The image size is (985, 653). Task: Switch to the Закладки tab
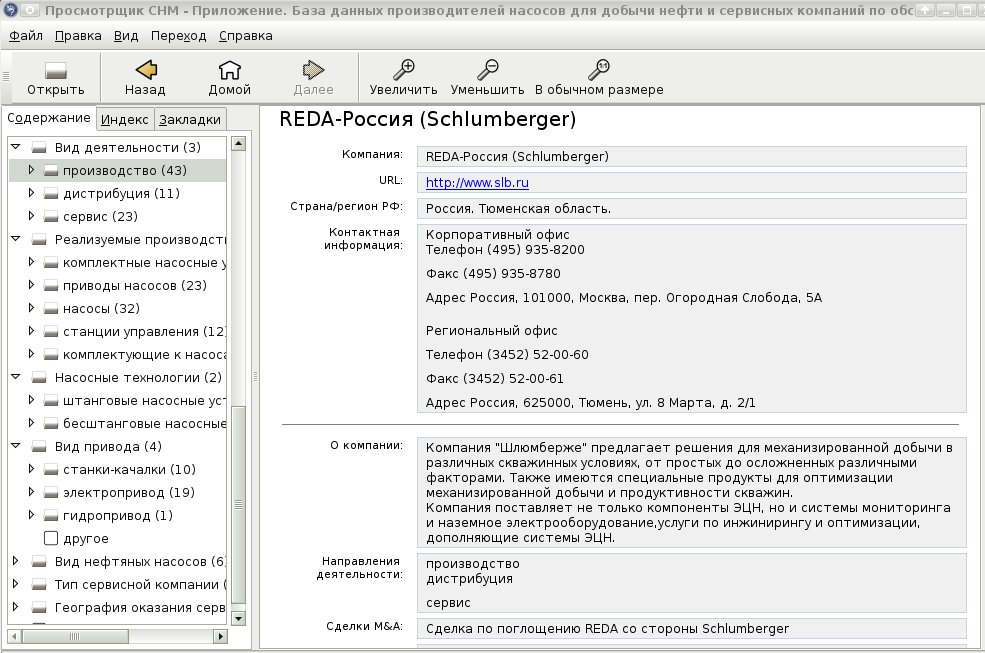(x=190, y=119)
